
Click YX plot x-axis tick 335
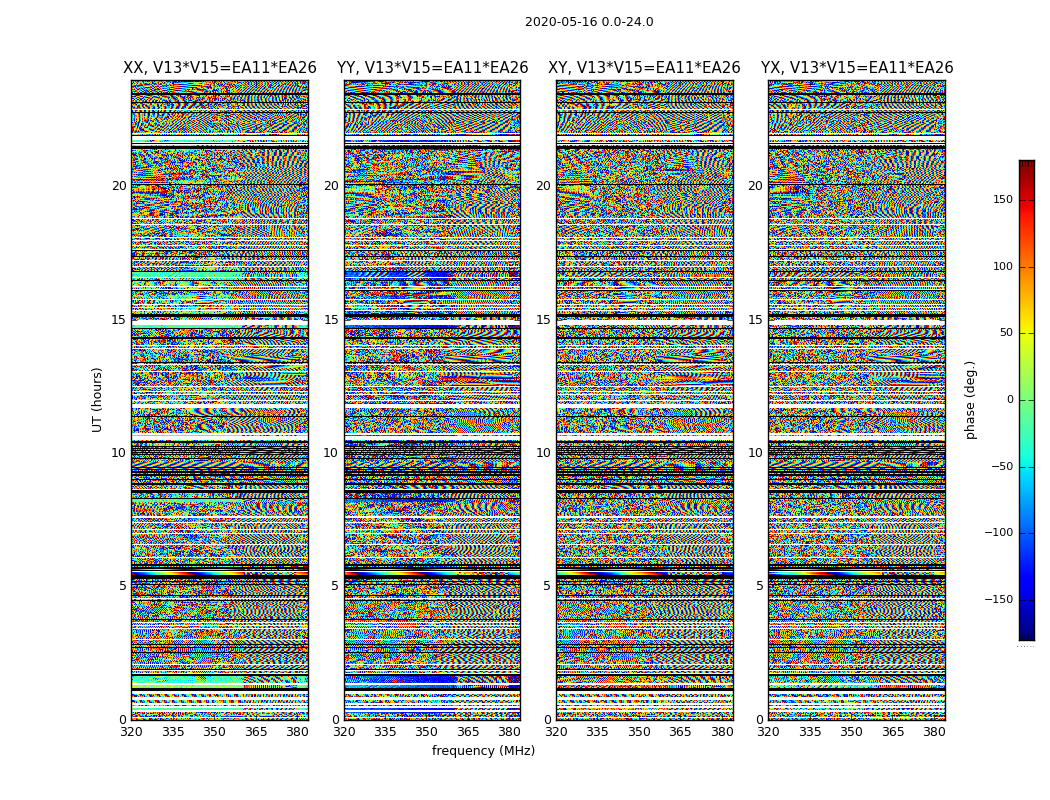pyautogui.click(x=810, y=732)
